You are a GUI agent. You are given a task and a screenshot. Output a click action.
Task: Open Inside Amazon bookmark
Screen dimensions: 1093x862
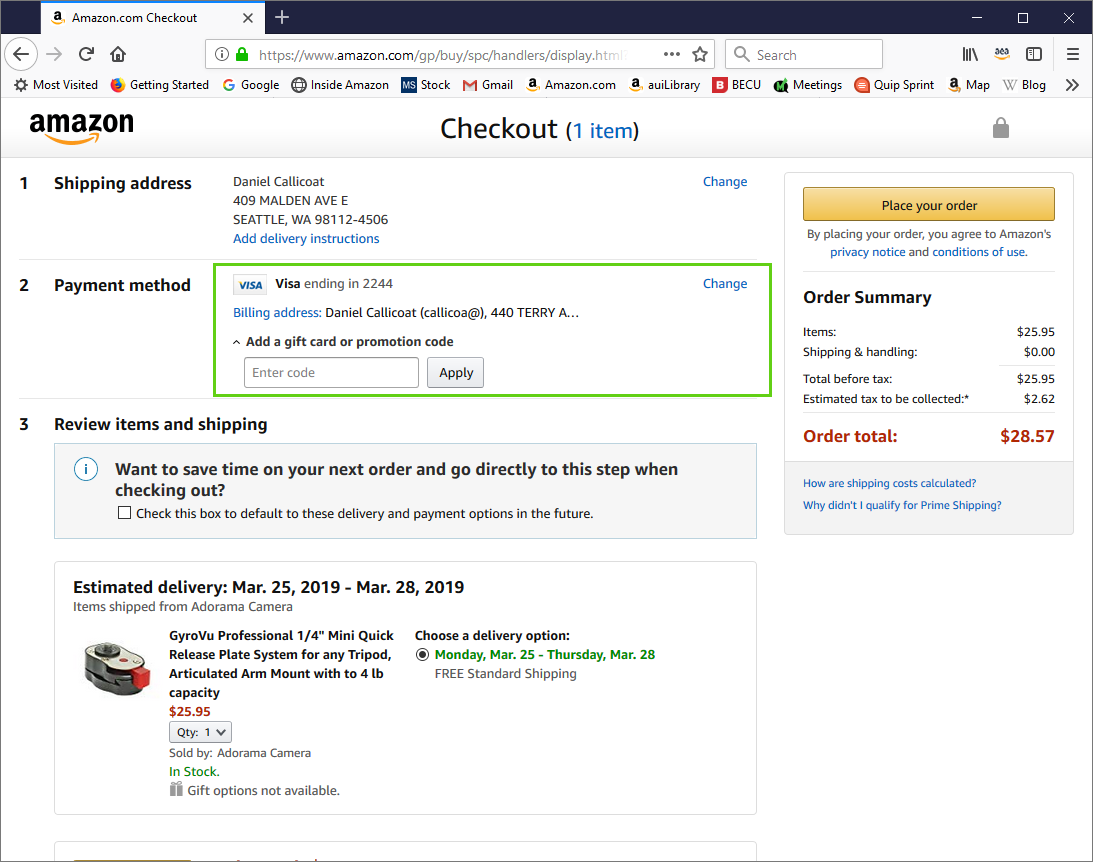[x=340, y=85]
